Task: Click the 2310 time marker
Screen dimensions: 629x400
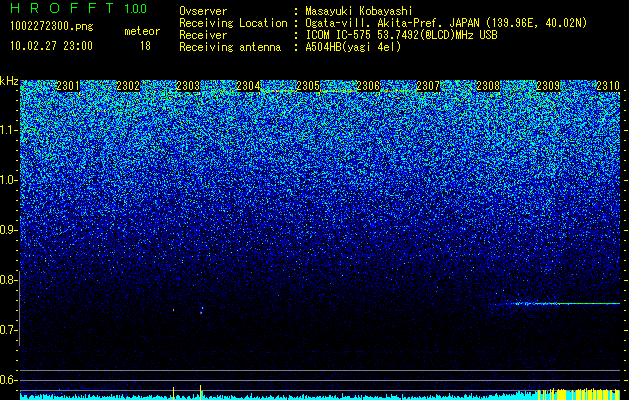Action: click(x=608, y=86)
